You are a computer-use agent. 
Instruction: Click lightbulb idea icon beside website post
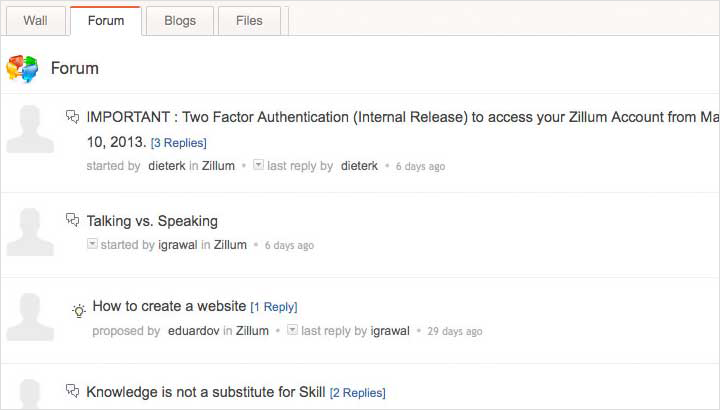pyautogui.click(x=79, y=310)
